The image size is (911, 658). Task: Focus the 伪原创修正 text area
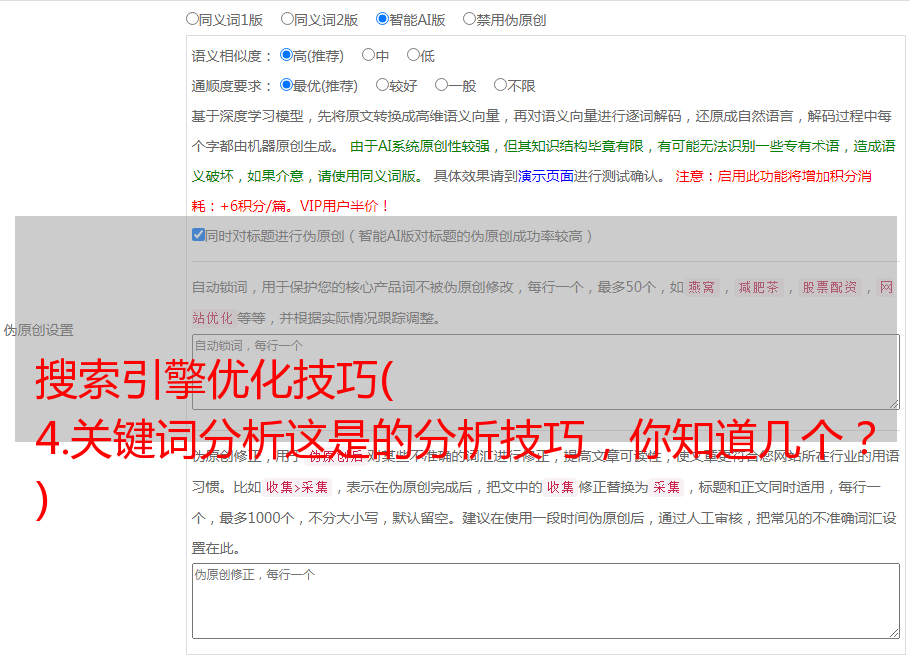pyautogui.click(x=546, y=601)
